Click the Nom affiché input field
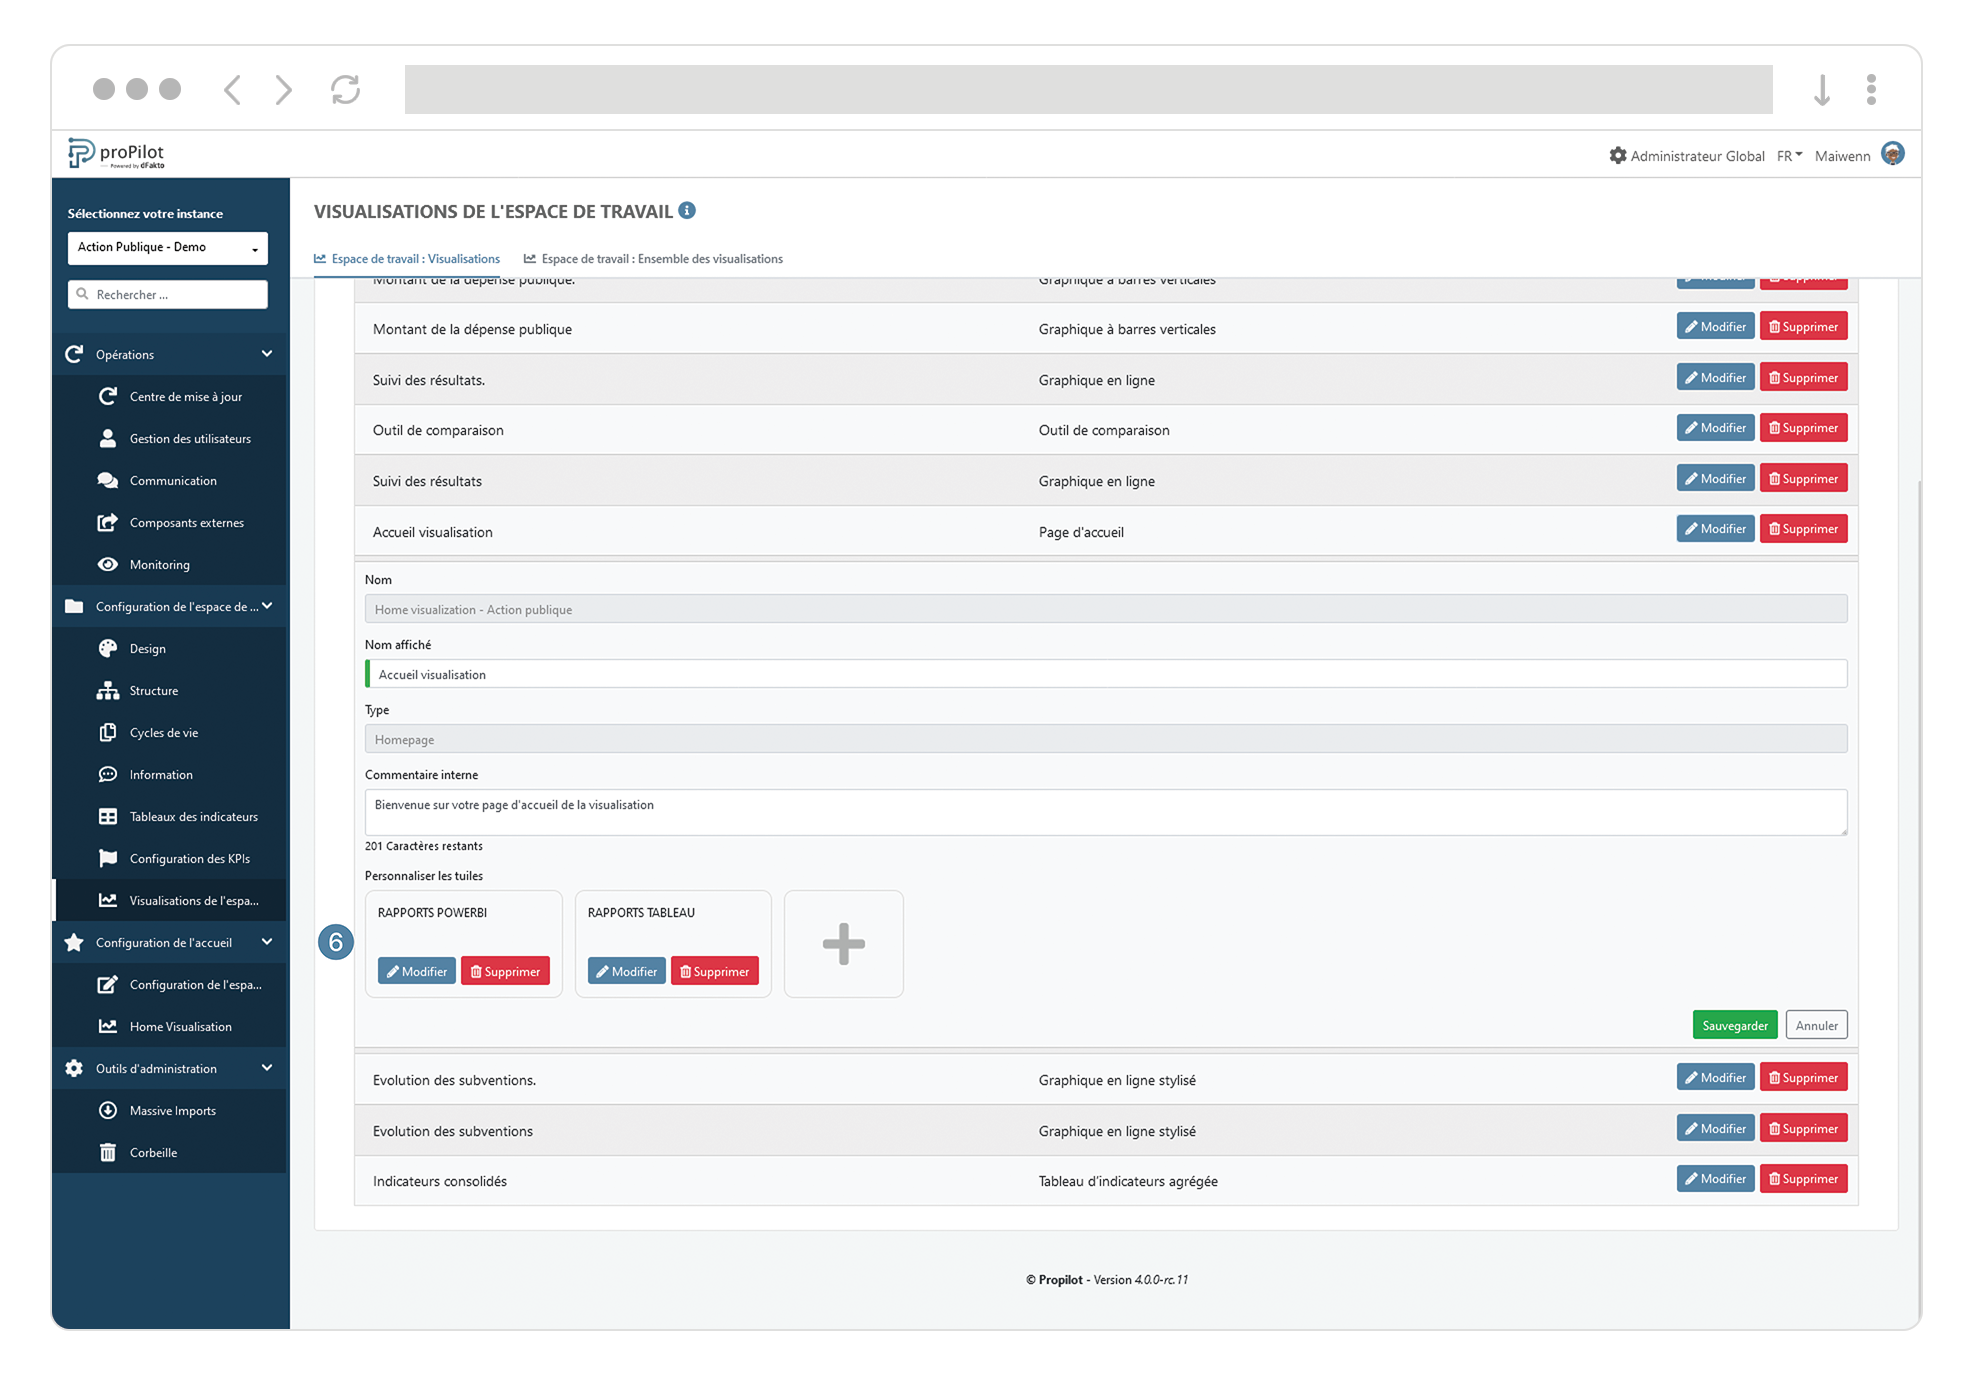 point(1105,674)
